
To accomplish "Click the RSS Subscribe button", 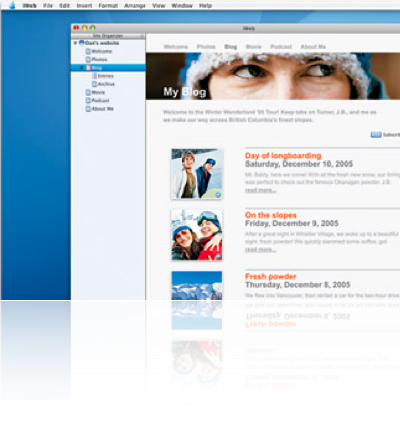I will click(x=385, y=135).
